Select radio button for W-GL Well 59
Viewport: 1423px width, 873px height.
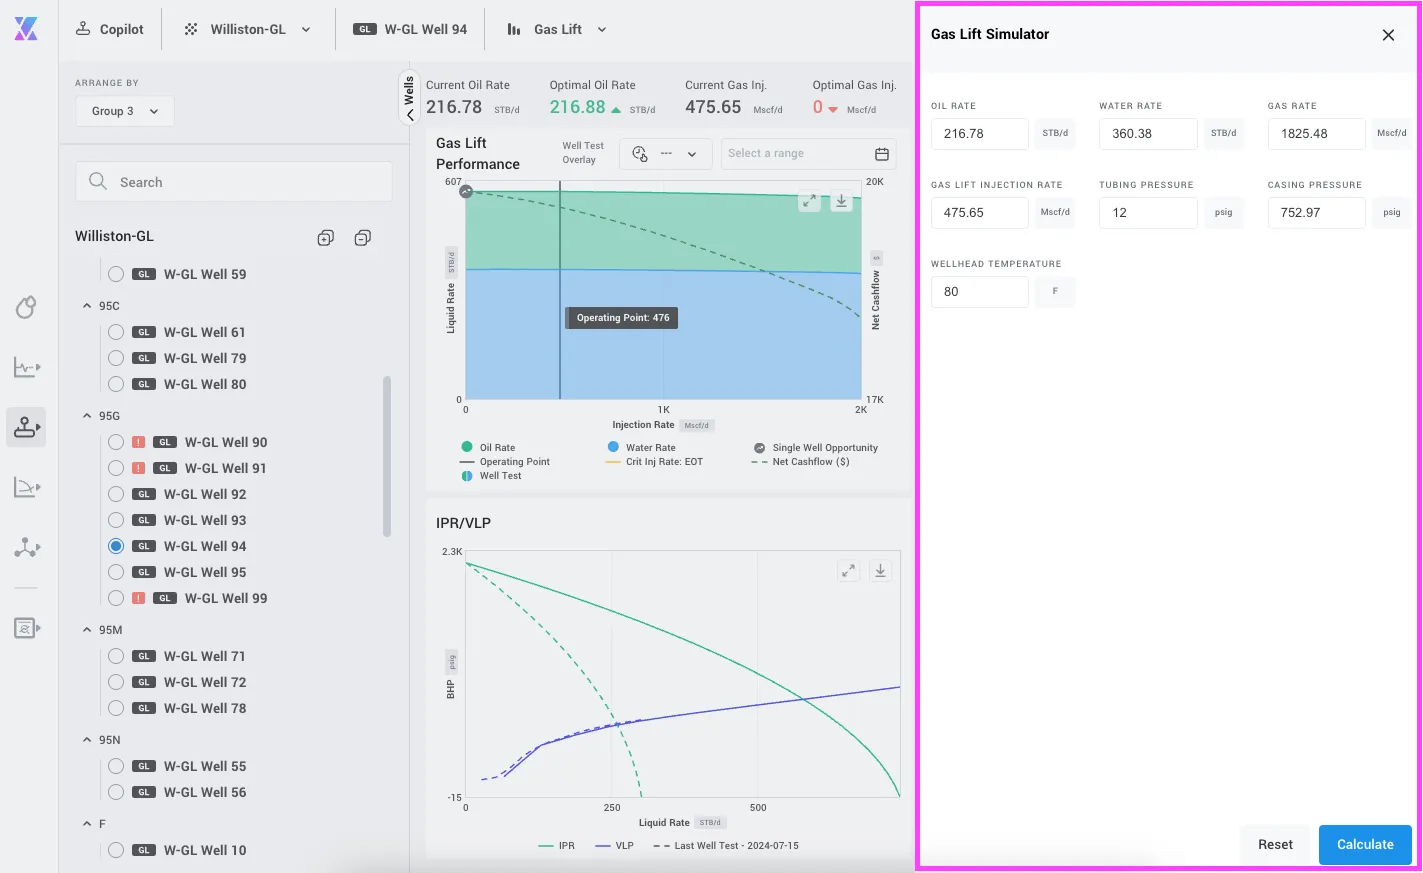point(116,274)
